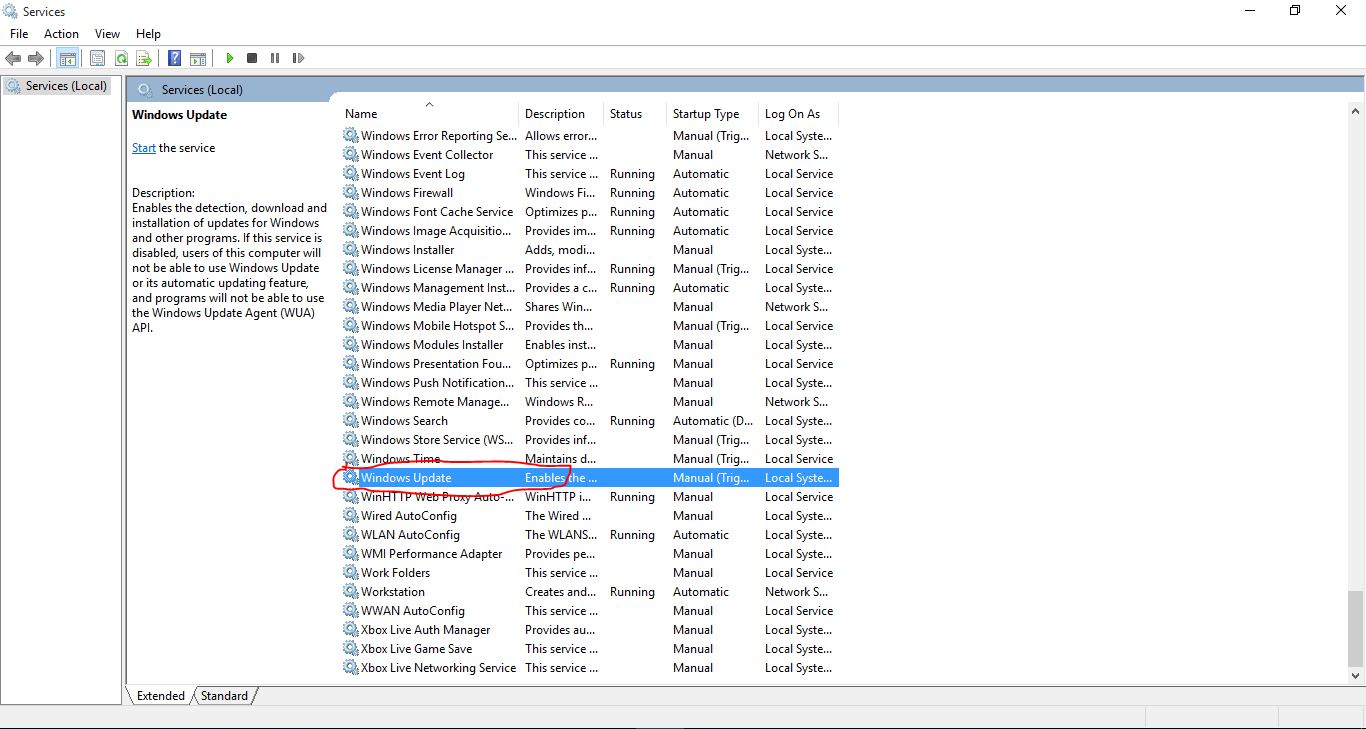Toggle the Show/Hide Action Pane icon
Image resolution: width=1366 pixels, height=729 pixels.
click(198, 58)
